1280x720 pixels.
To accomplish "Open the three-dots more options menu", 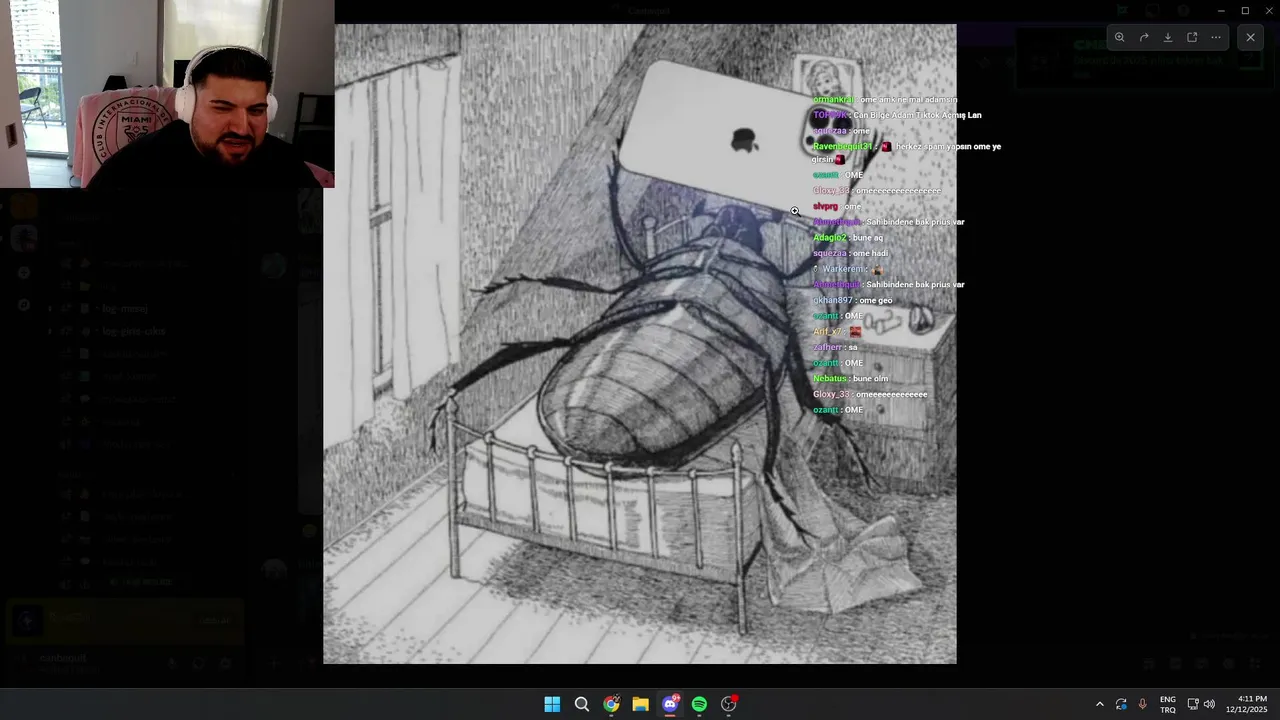I will pyautogui.click(x=1216, y=38).
